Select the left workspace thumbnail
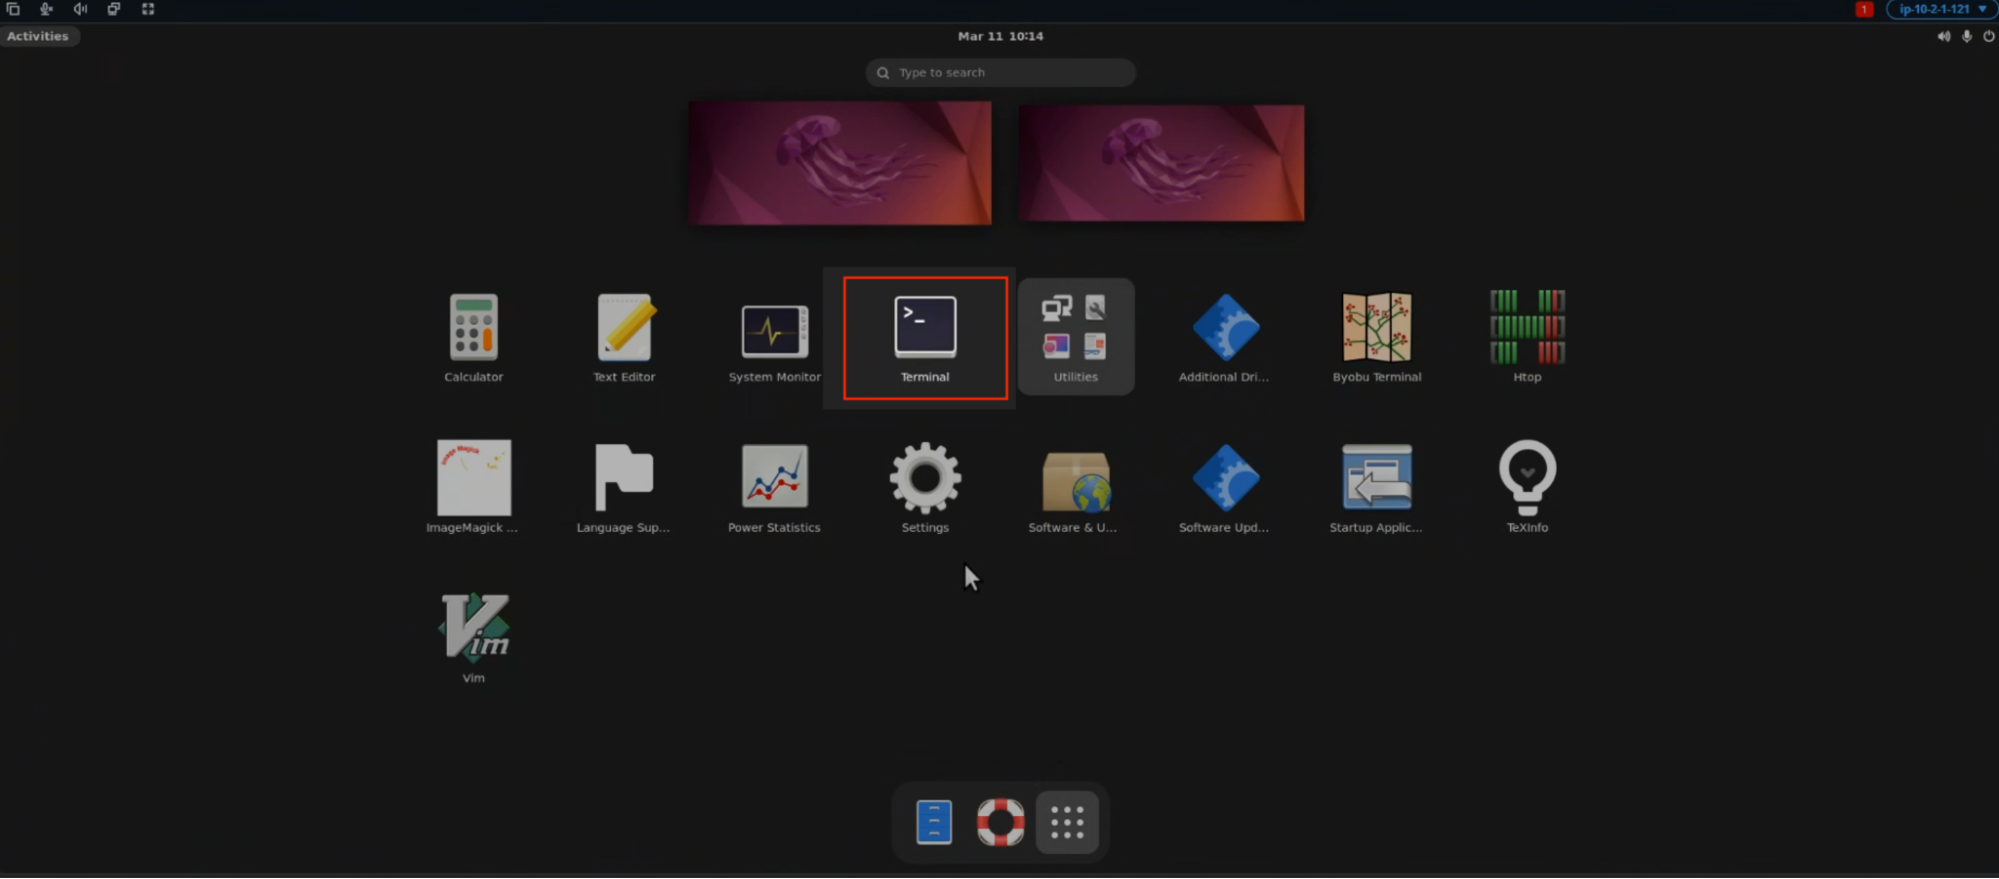This screenshot has width=1999, height=879. point(840,163)
